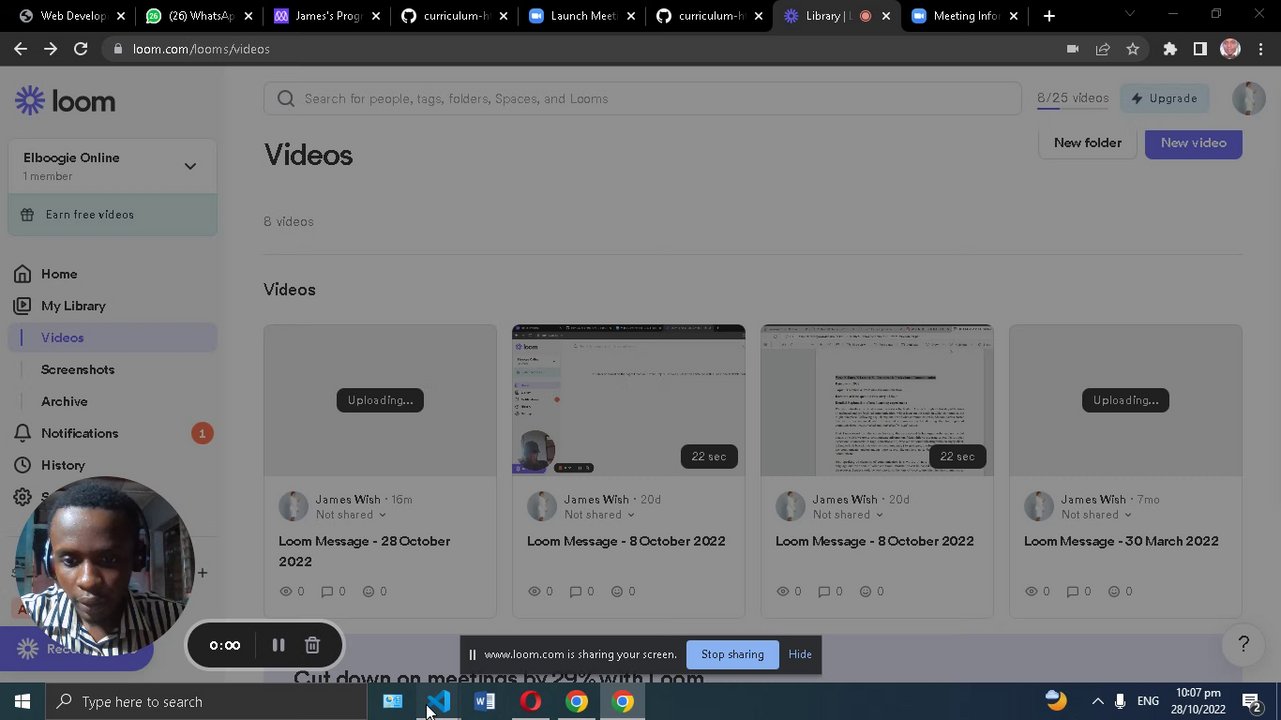
Task: Click the reactions emoji icon on 28 October video
Action: 368,591
